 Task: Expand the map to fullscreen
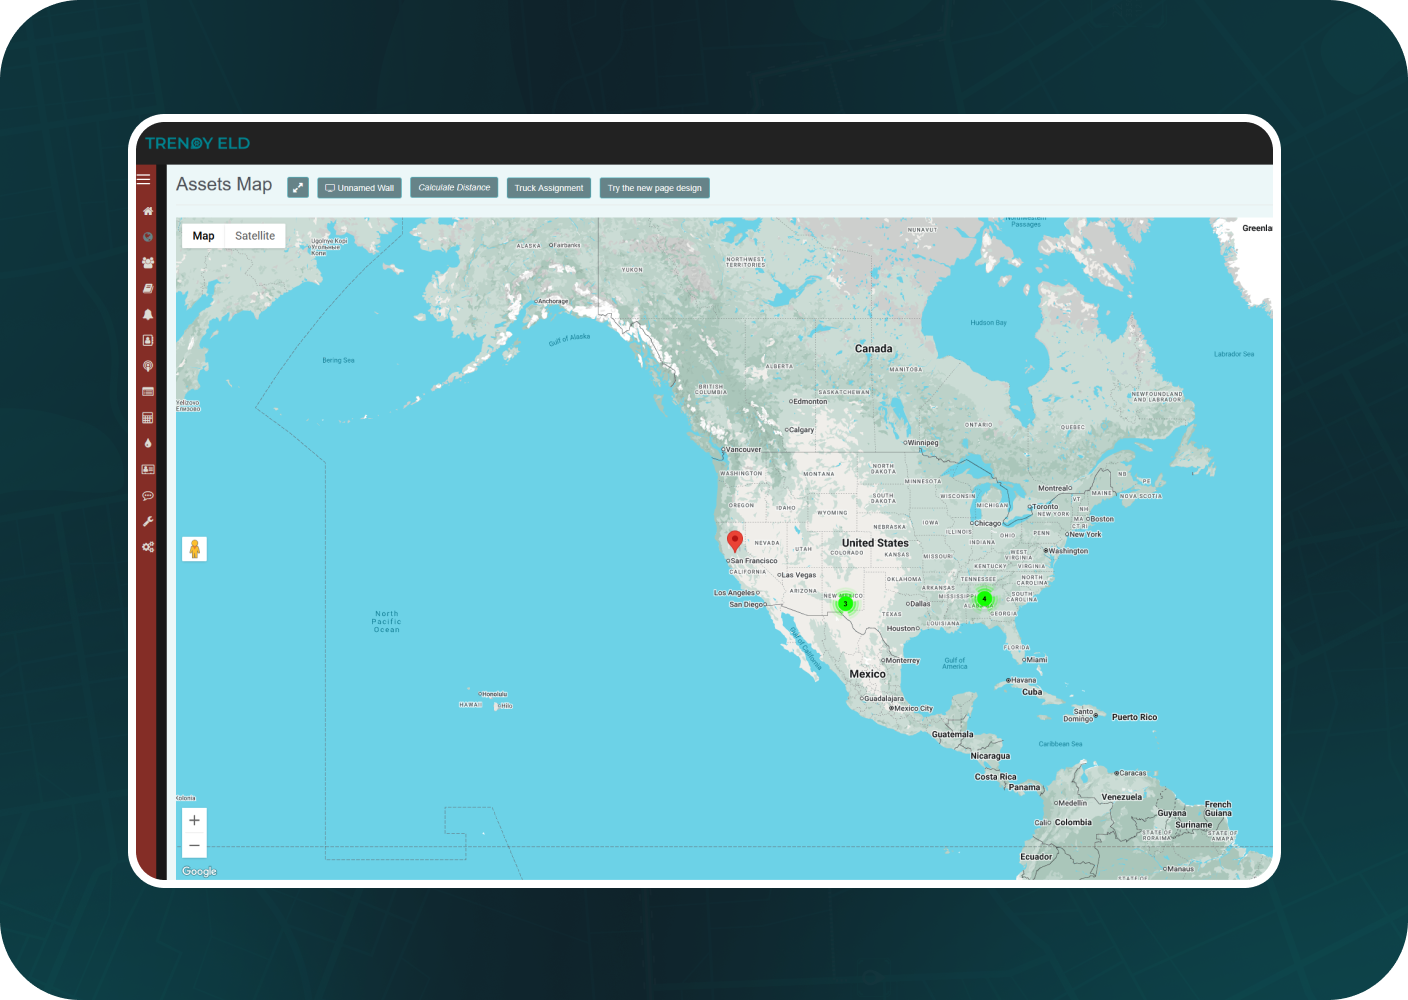(x=298, y=188)
